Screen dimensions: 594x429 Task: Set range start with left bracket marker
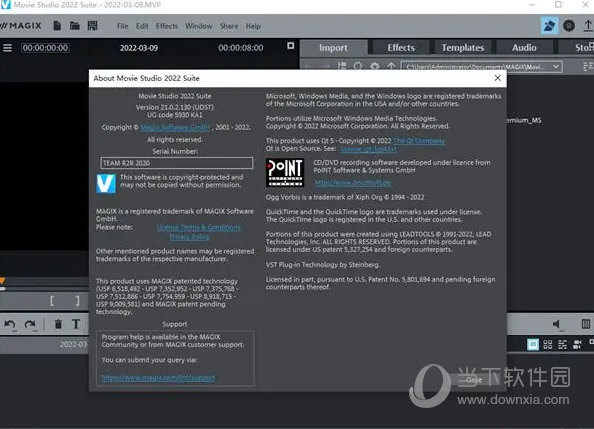pyautogui.click(x=52, y=301)
